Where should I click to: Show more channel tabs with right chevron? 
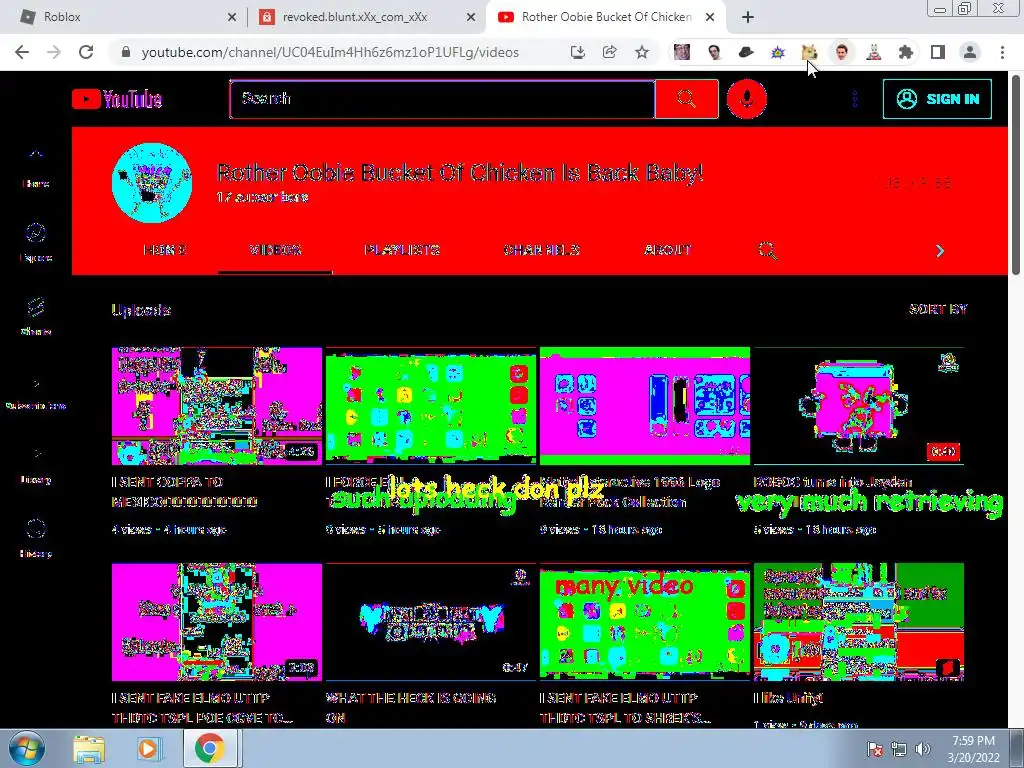click(x=940, y=251)
